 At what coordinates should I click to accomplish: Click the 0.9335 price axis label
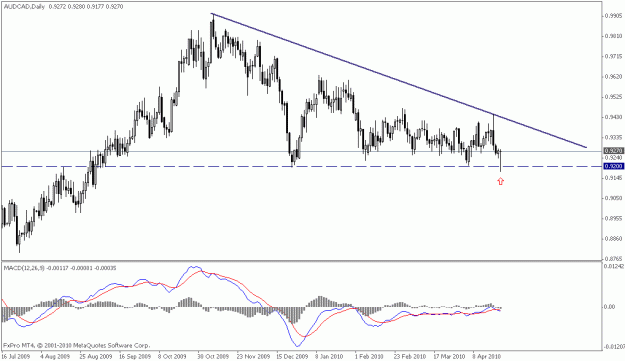click(x=613, y=137)
